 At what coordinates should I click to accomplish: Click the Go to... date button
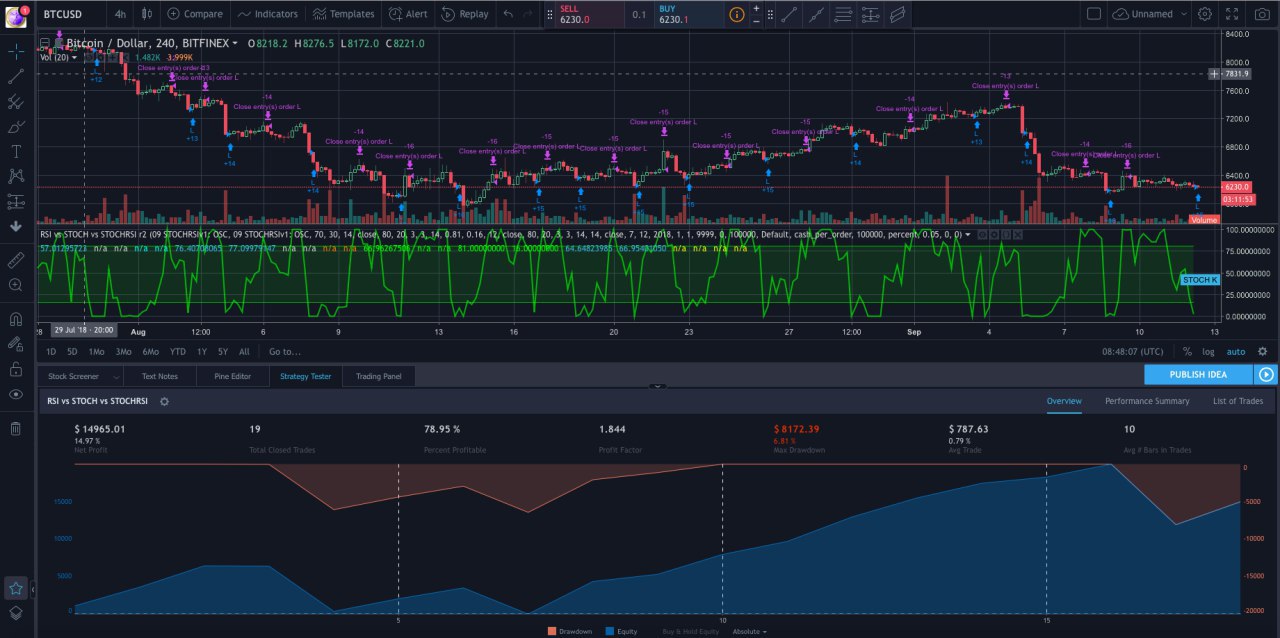pos(285,351)
